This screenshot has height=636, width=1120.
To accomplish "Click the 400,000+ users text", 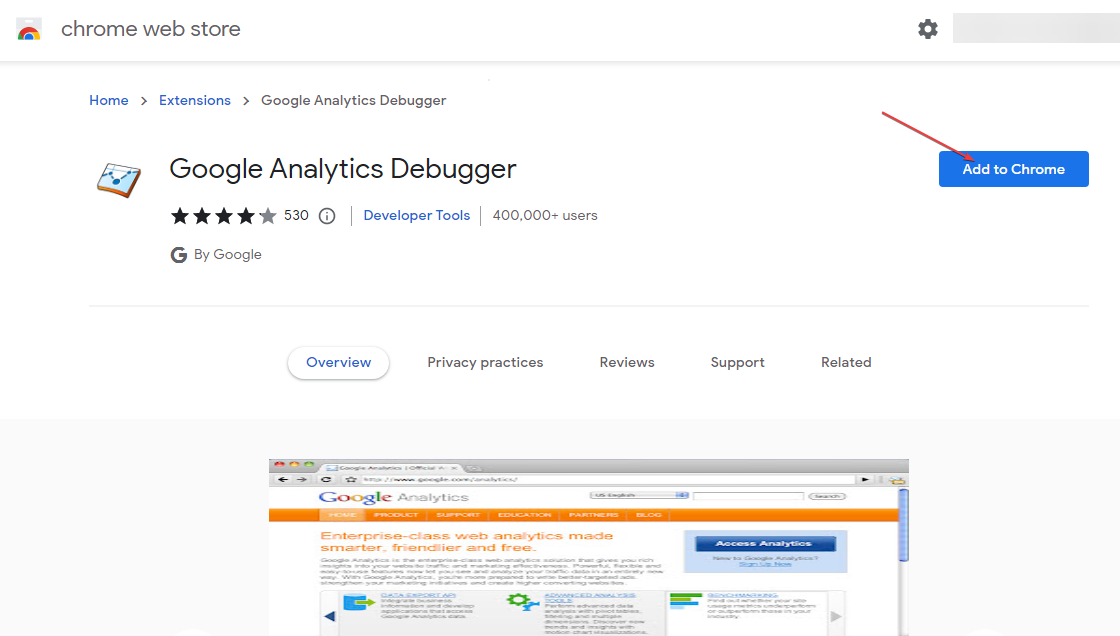I will click(545, 216).
